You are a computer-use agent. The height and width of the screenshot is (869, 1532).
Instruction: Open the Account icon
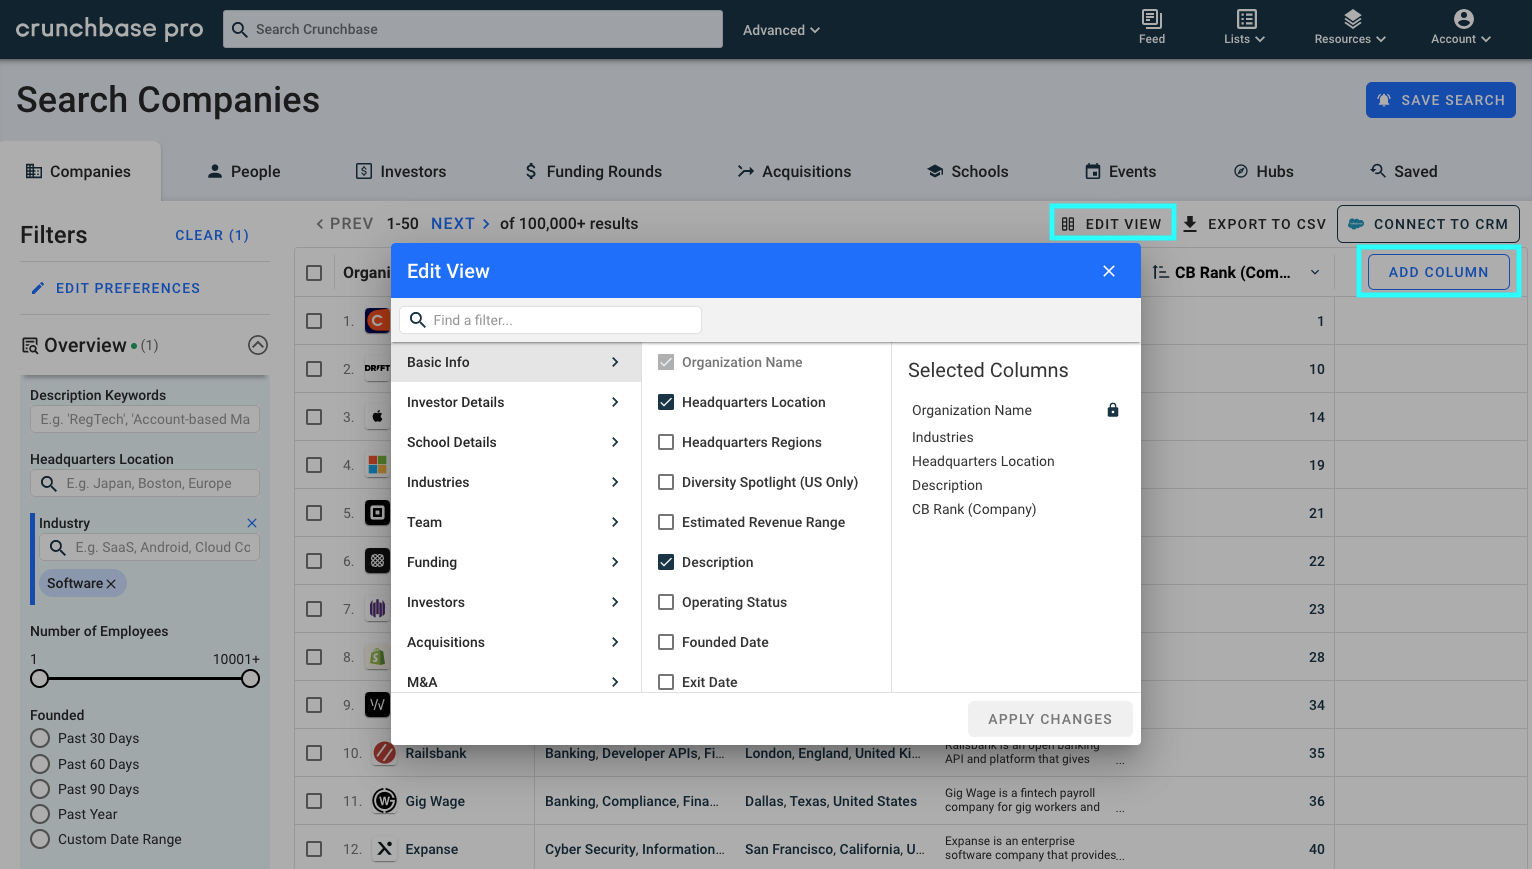pyautogui.click(x=1461, y=20)
